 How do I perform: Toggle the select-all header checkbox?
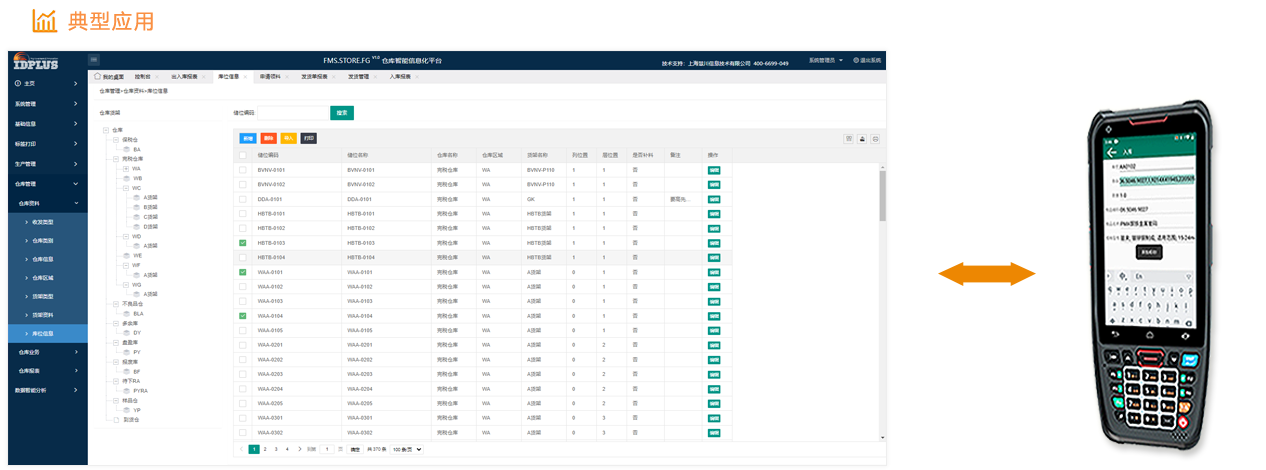click(243, 155)
